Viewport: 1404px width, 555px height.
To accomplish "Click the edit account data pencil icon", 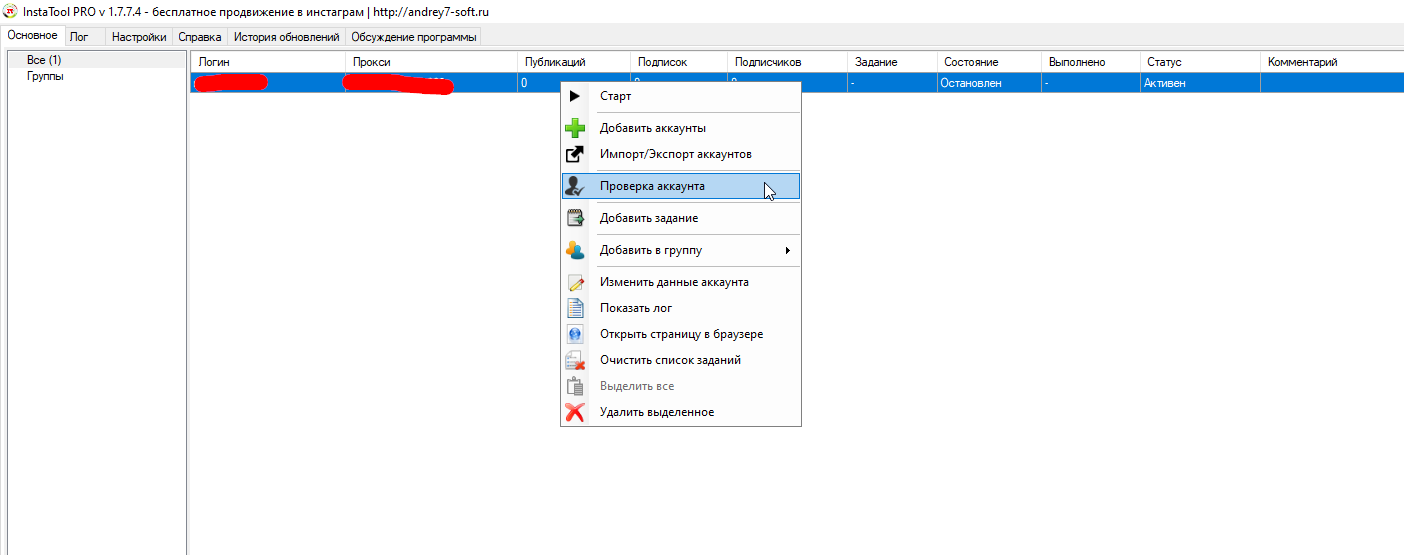I will [x=575, y=282].
